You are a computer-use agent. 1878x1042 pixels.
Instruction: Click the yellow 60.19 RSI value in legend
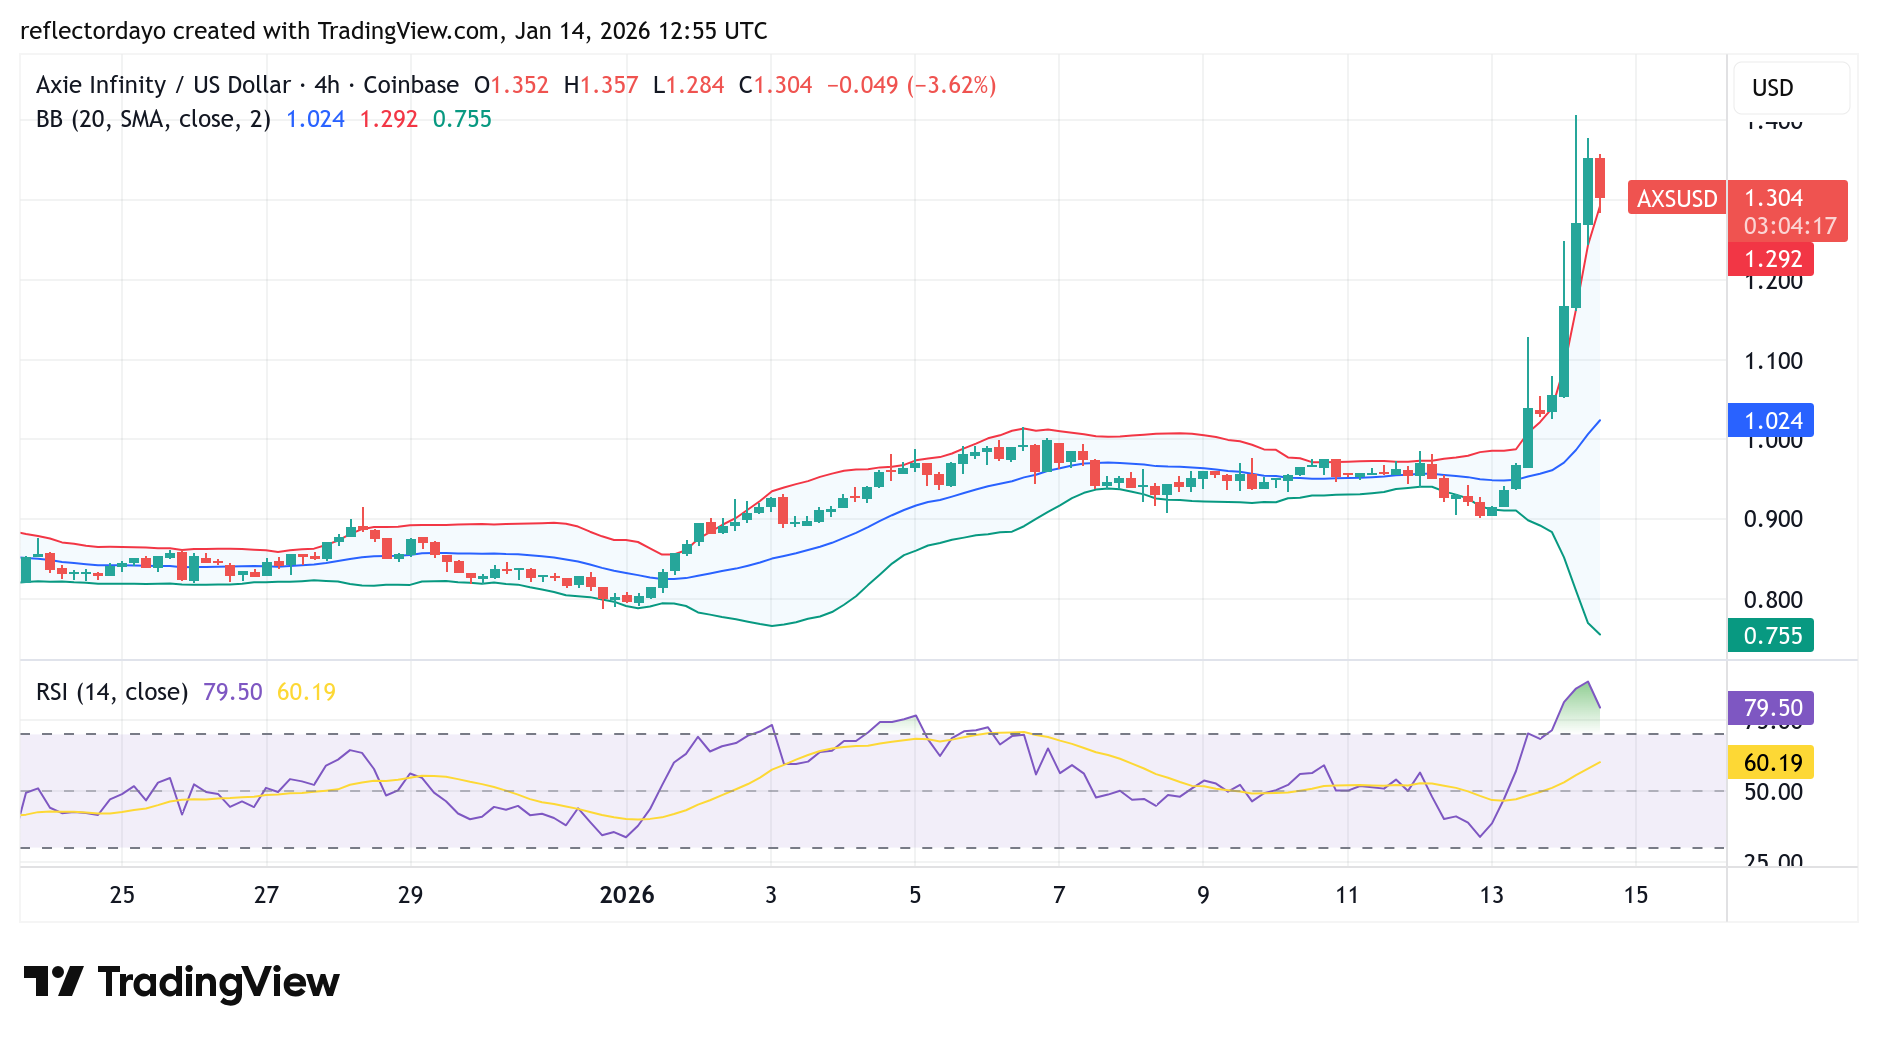306,692
